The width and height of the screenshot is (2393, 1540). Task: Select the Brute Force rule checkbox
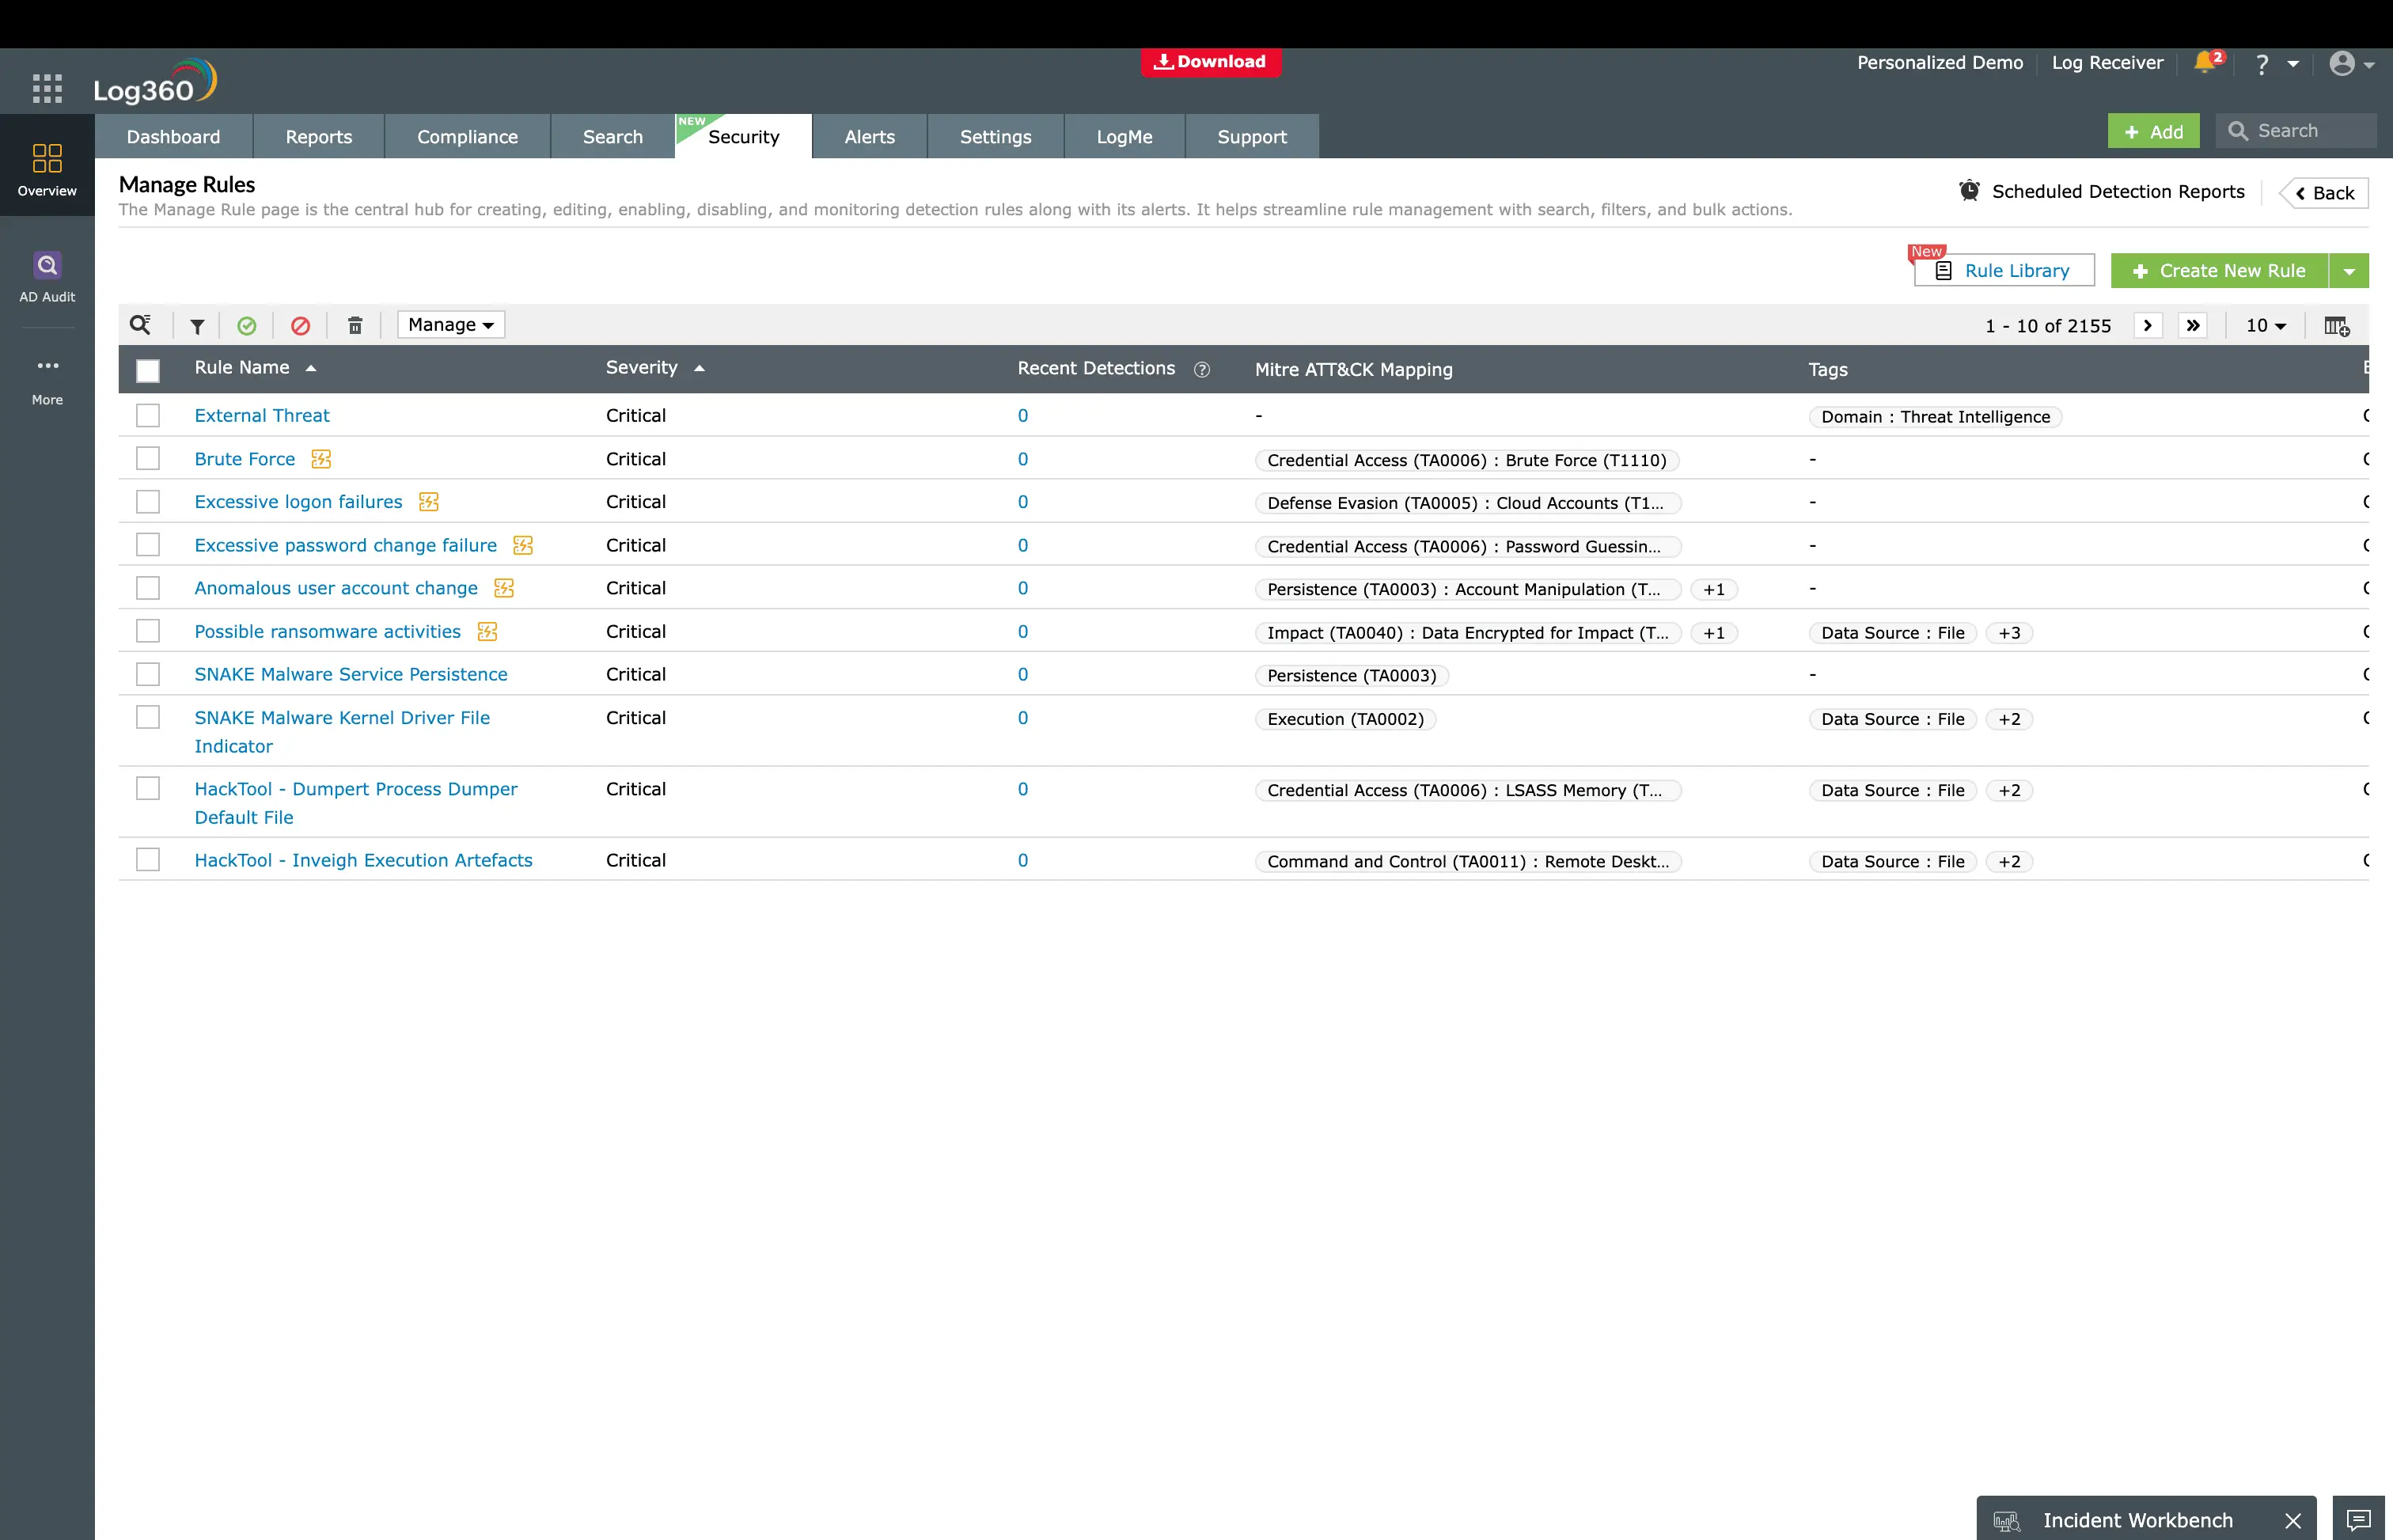[148, 458]
